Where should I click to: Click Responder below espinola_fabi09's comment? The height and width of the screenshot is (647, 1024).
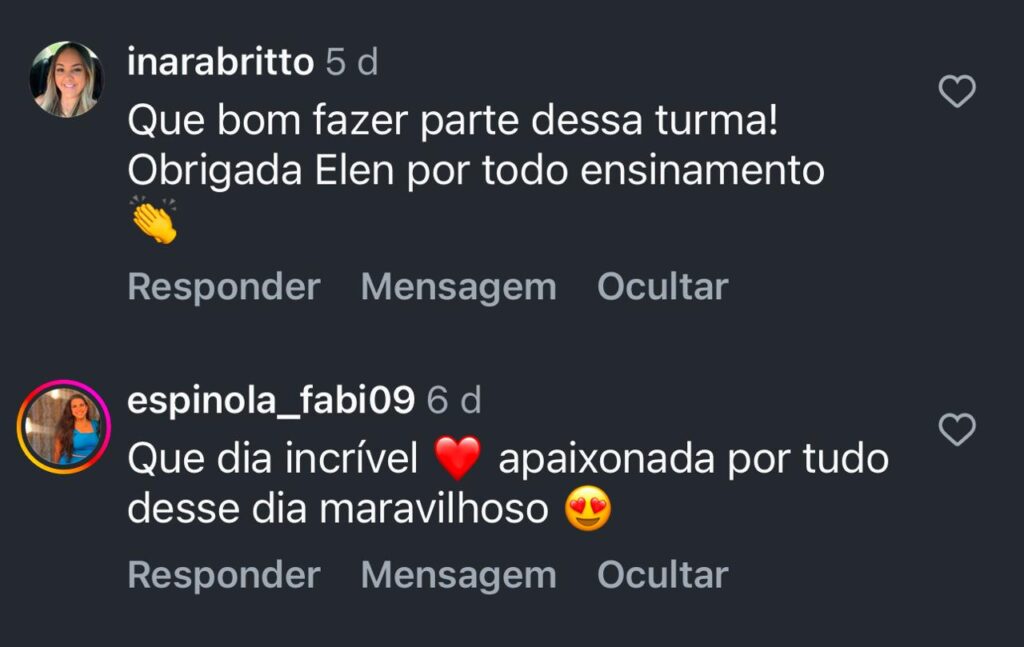pos(224,575)
